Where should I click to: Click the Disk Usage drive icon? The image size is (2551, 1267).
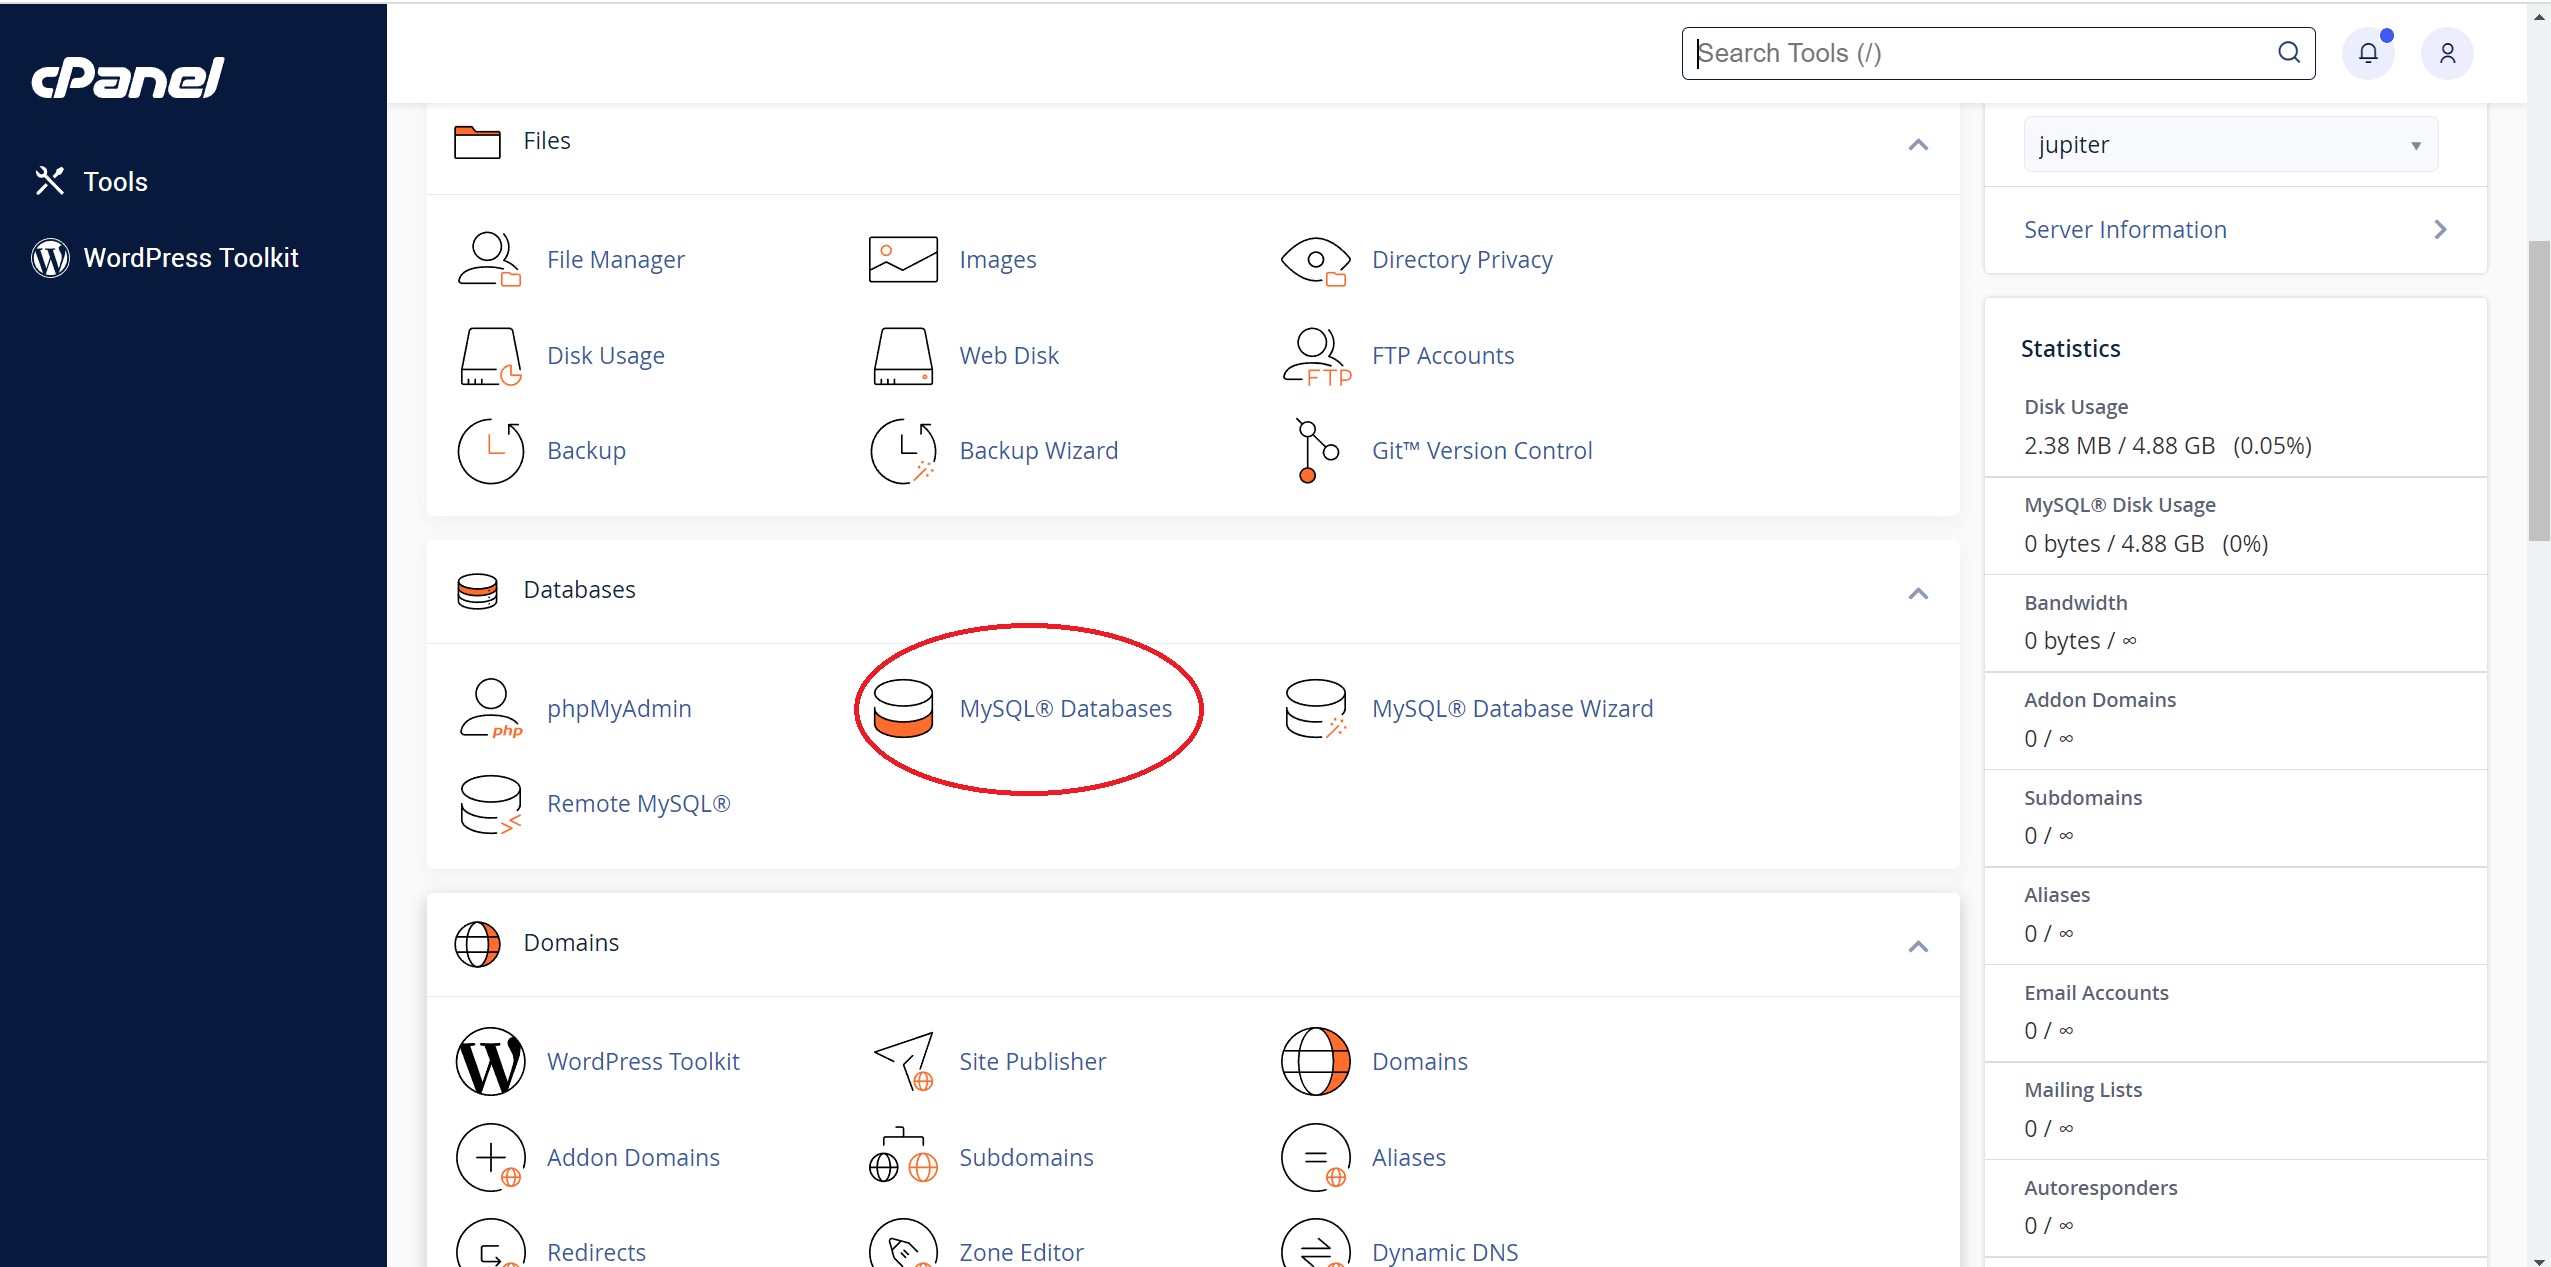490,356
